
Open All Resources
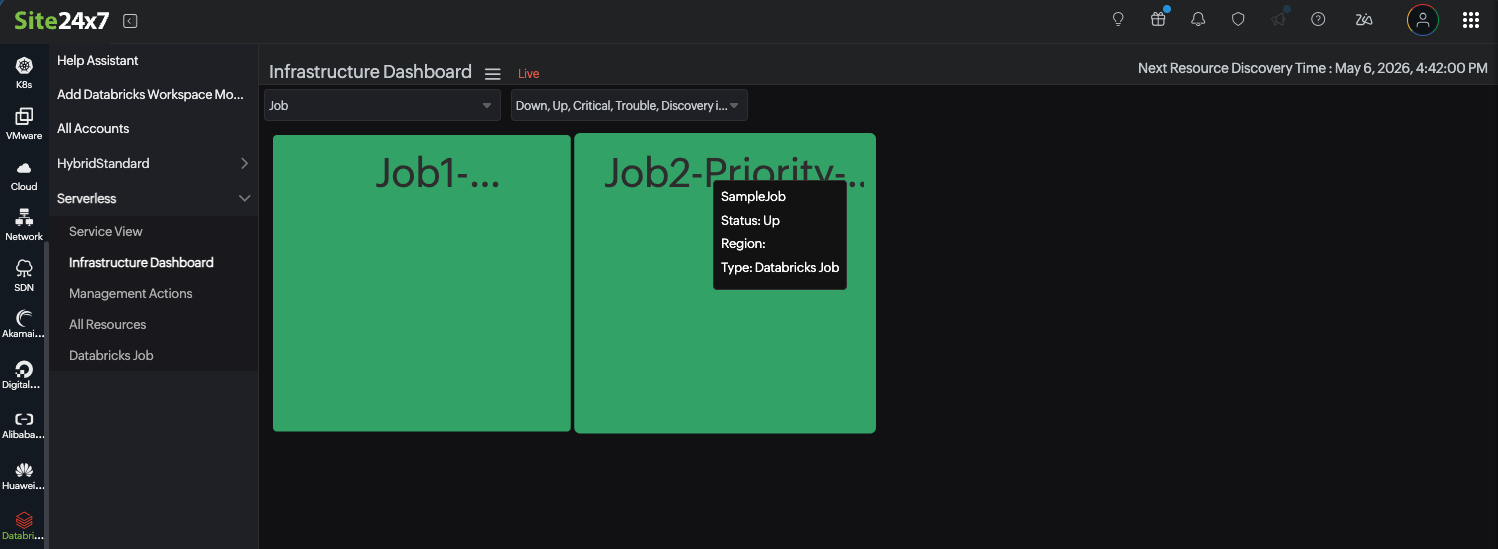pyautogui.click(x=107, y=324)
